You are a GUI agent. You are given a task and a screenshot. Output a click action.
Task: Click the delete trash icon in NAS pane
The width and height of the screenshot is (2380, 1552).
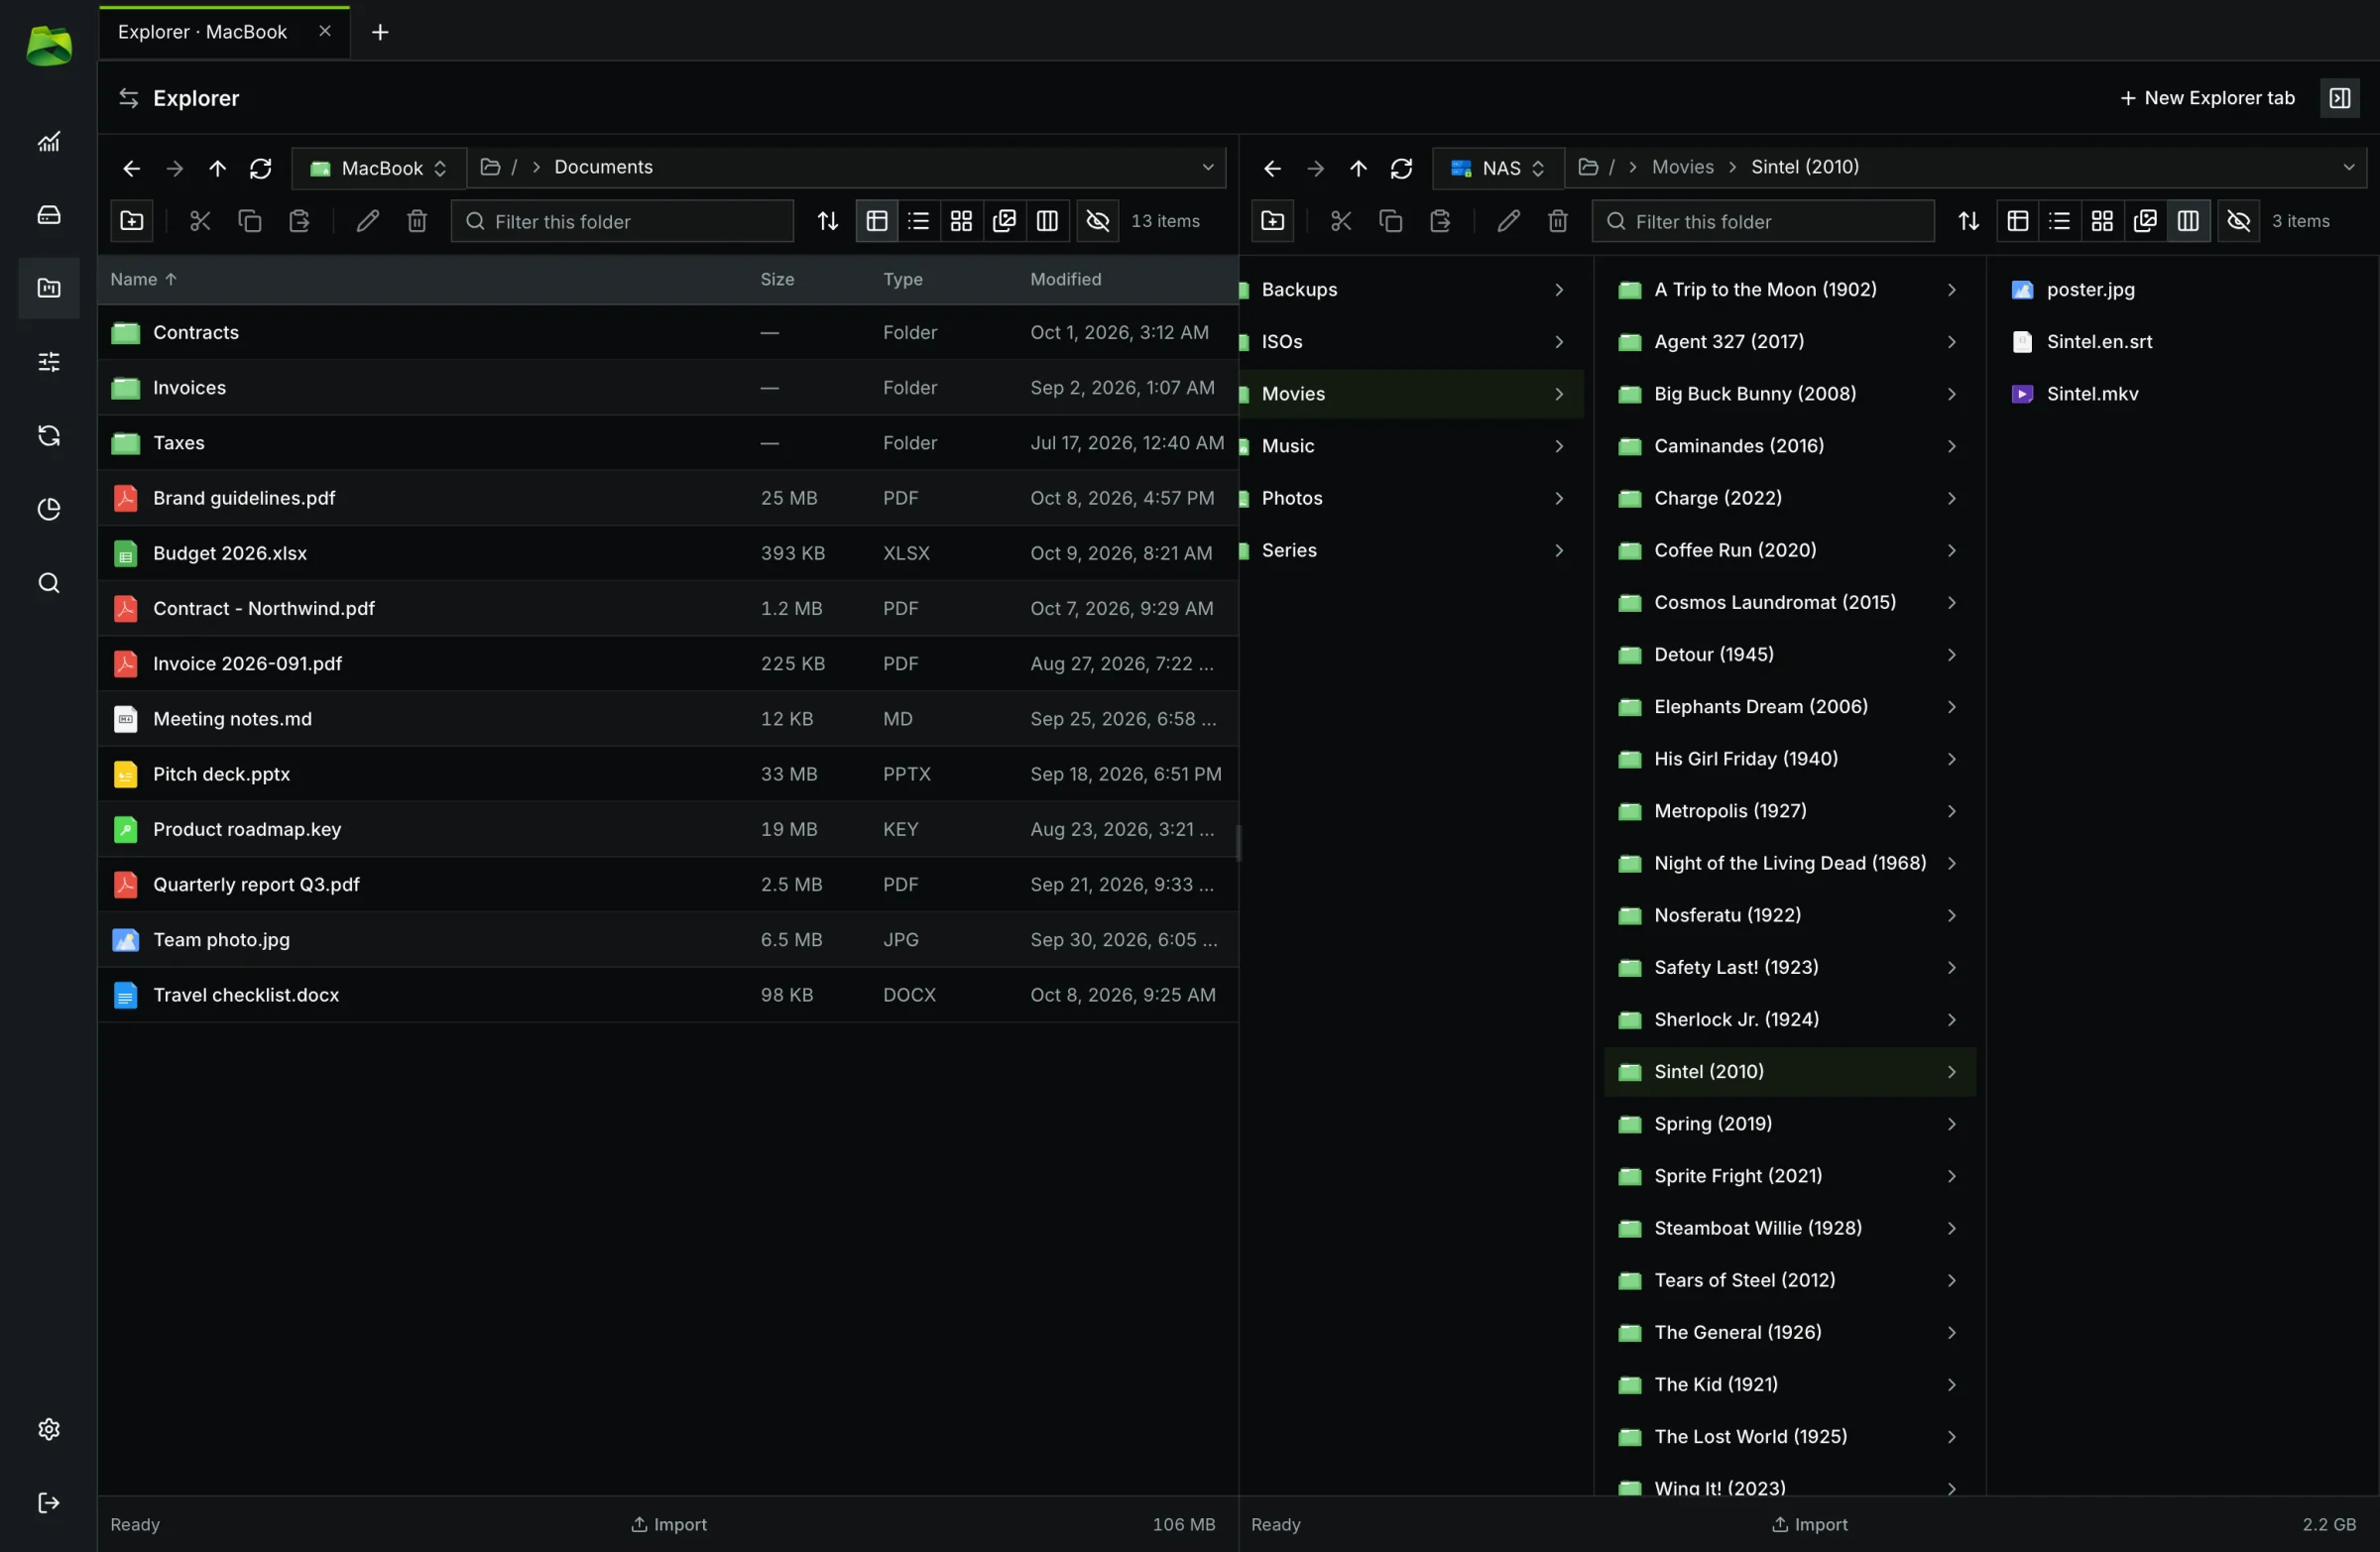point(1558,221)
